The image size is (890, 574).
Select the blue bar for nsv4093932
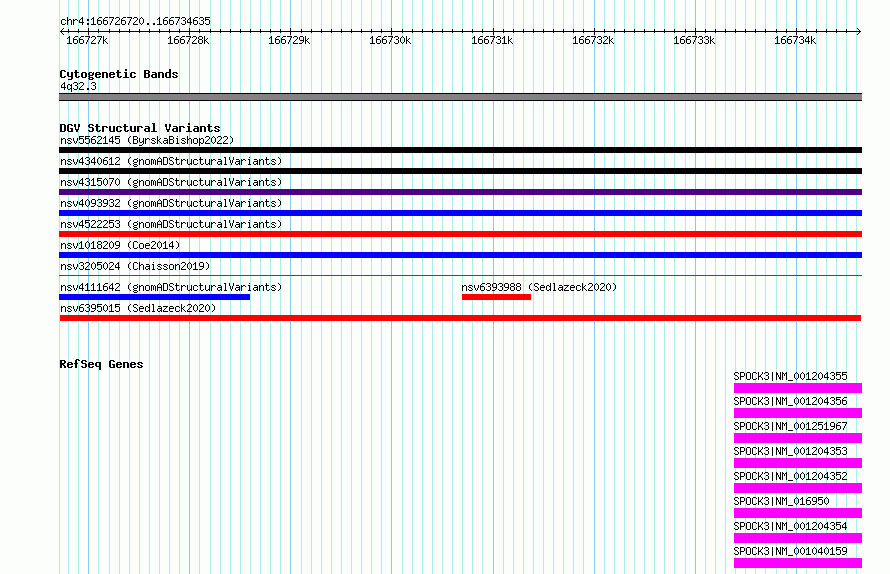click(460, 213)
